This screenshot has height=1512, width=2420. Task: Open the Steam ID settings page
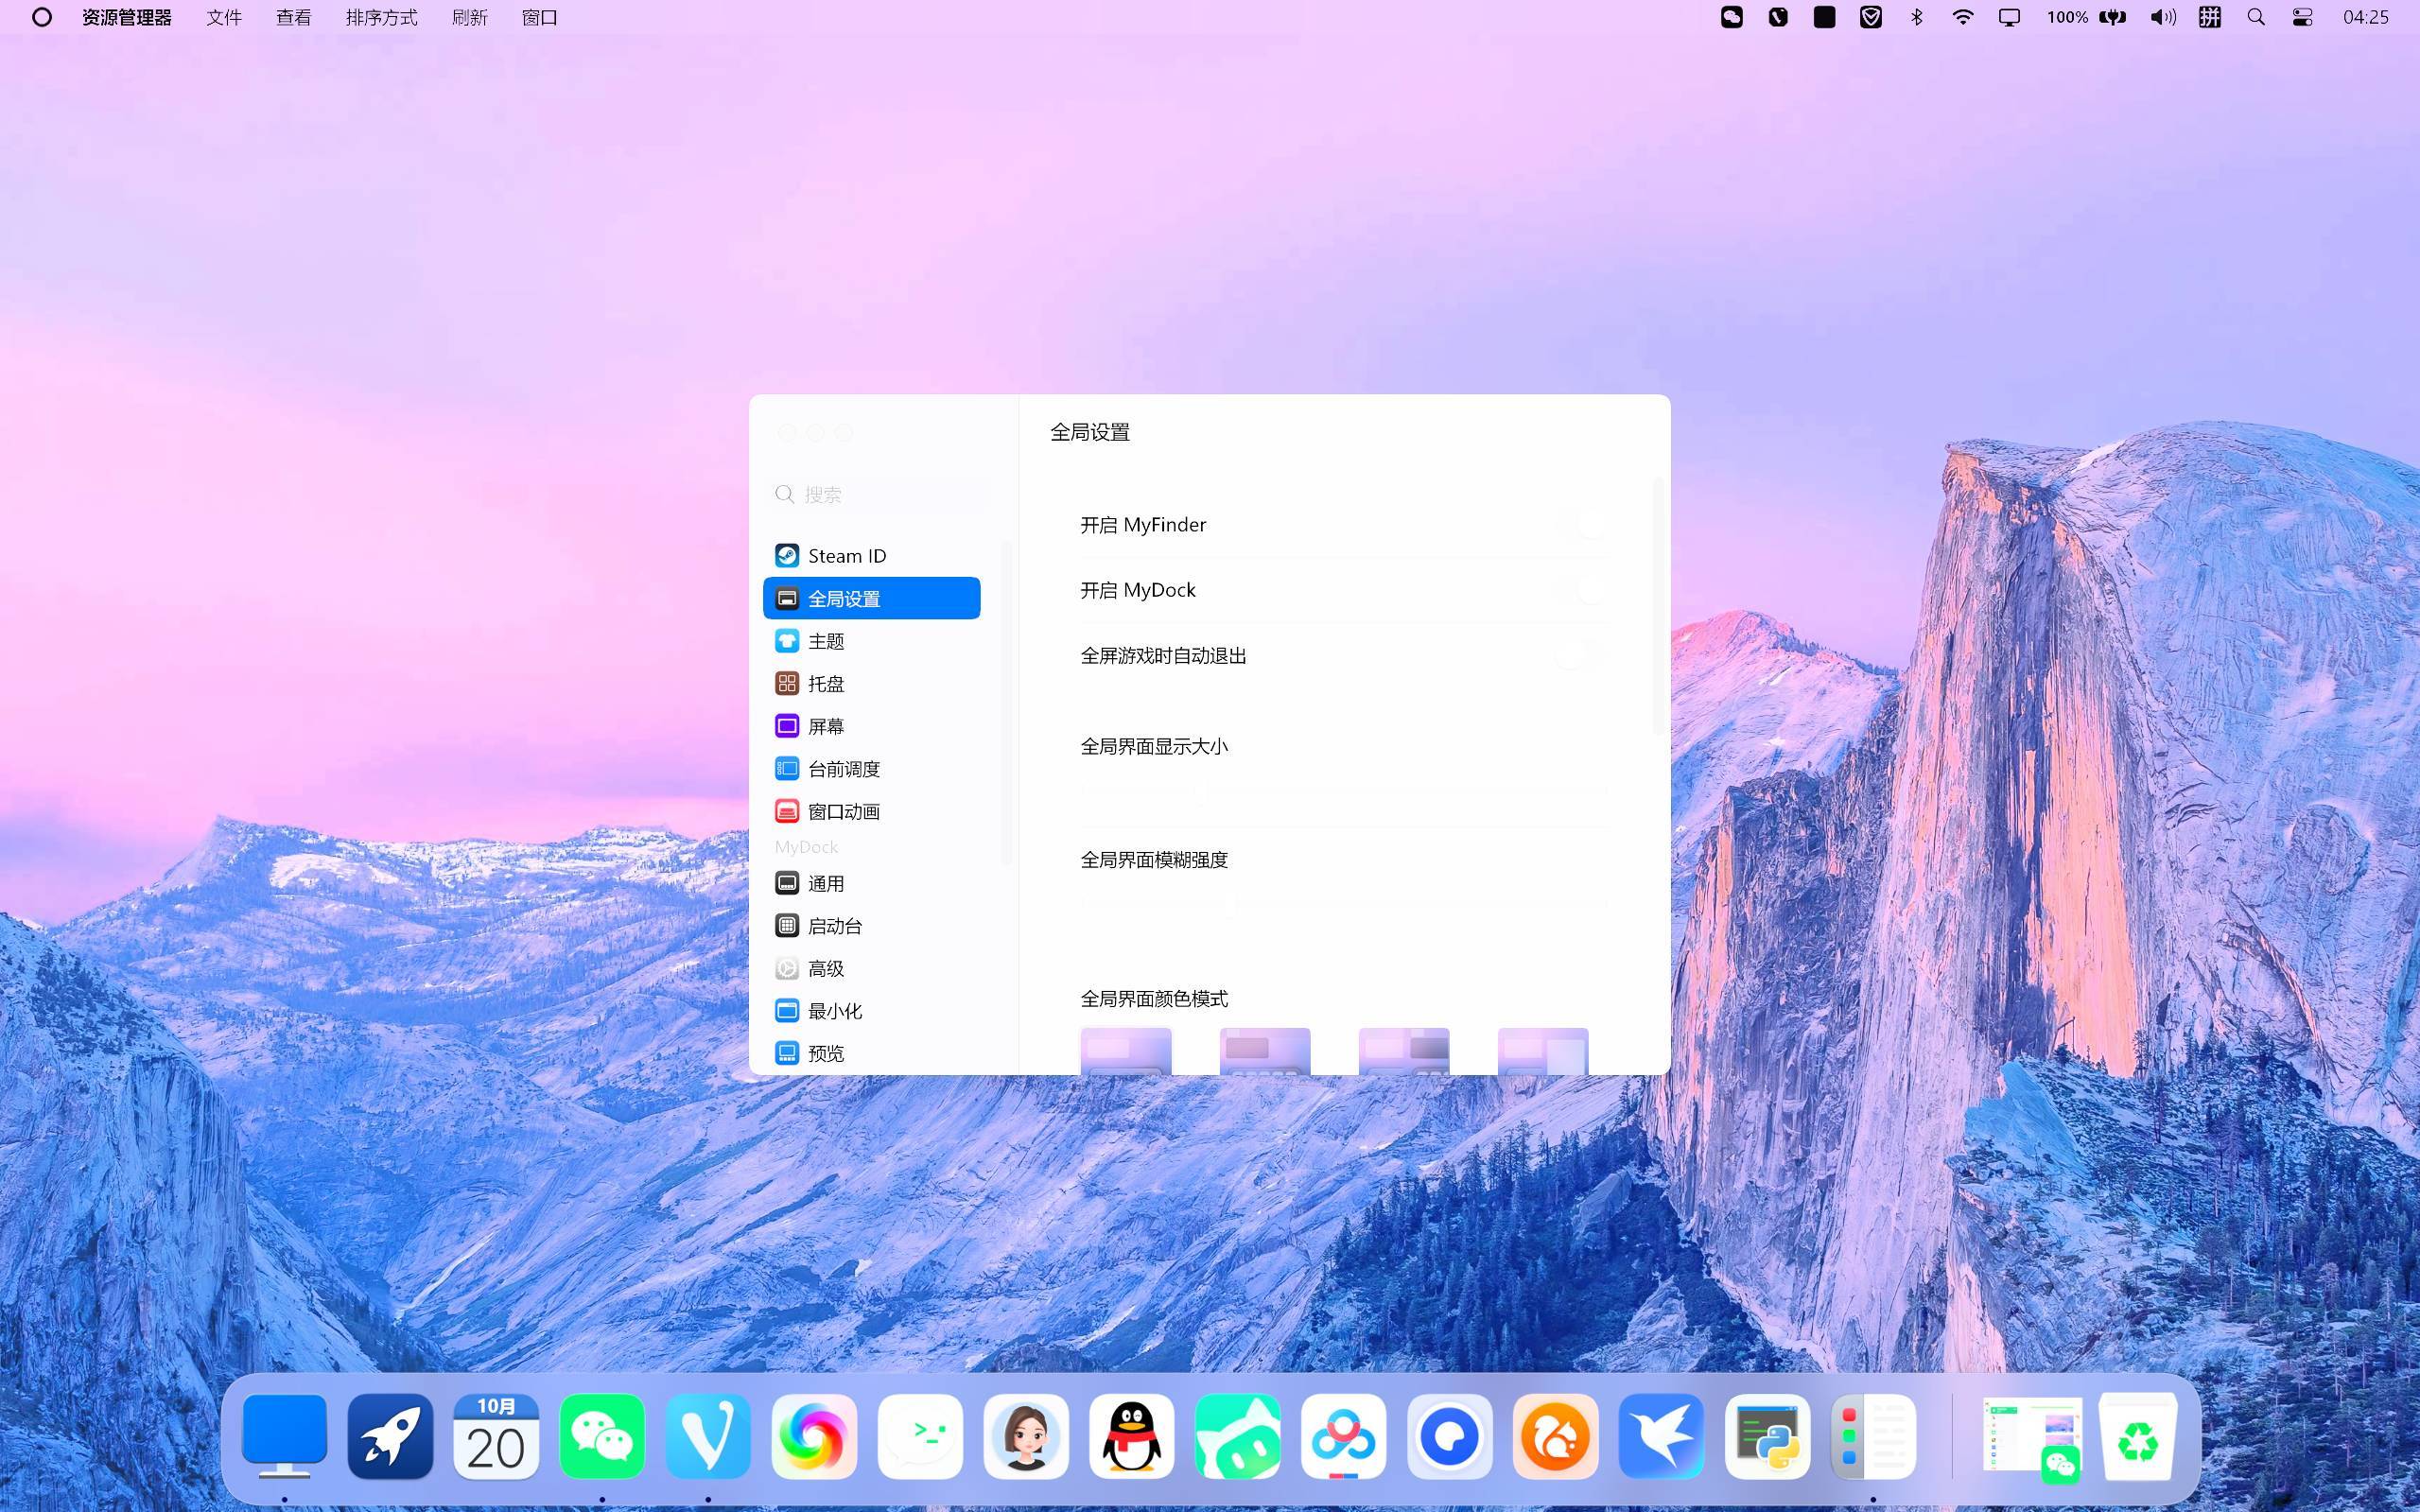click(871, 556)
